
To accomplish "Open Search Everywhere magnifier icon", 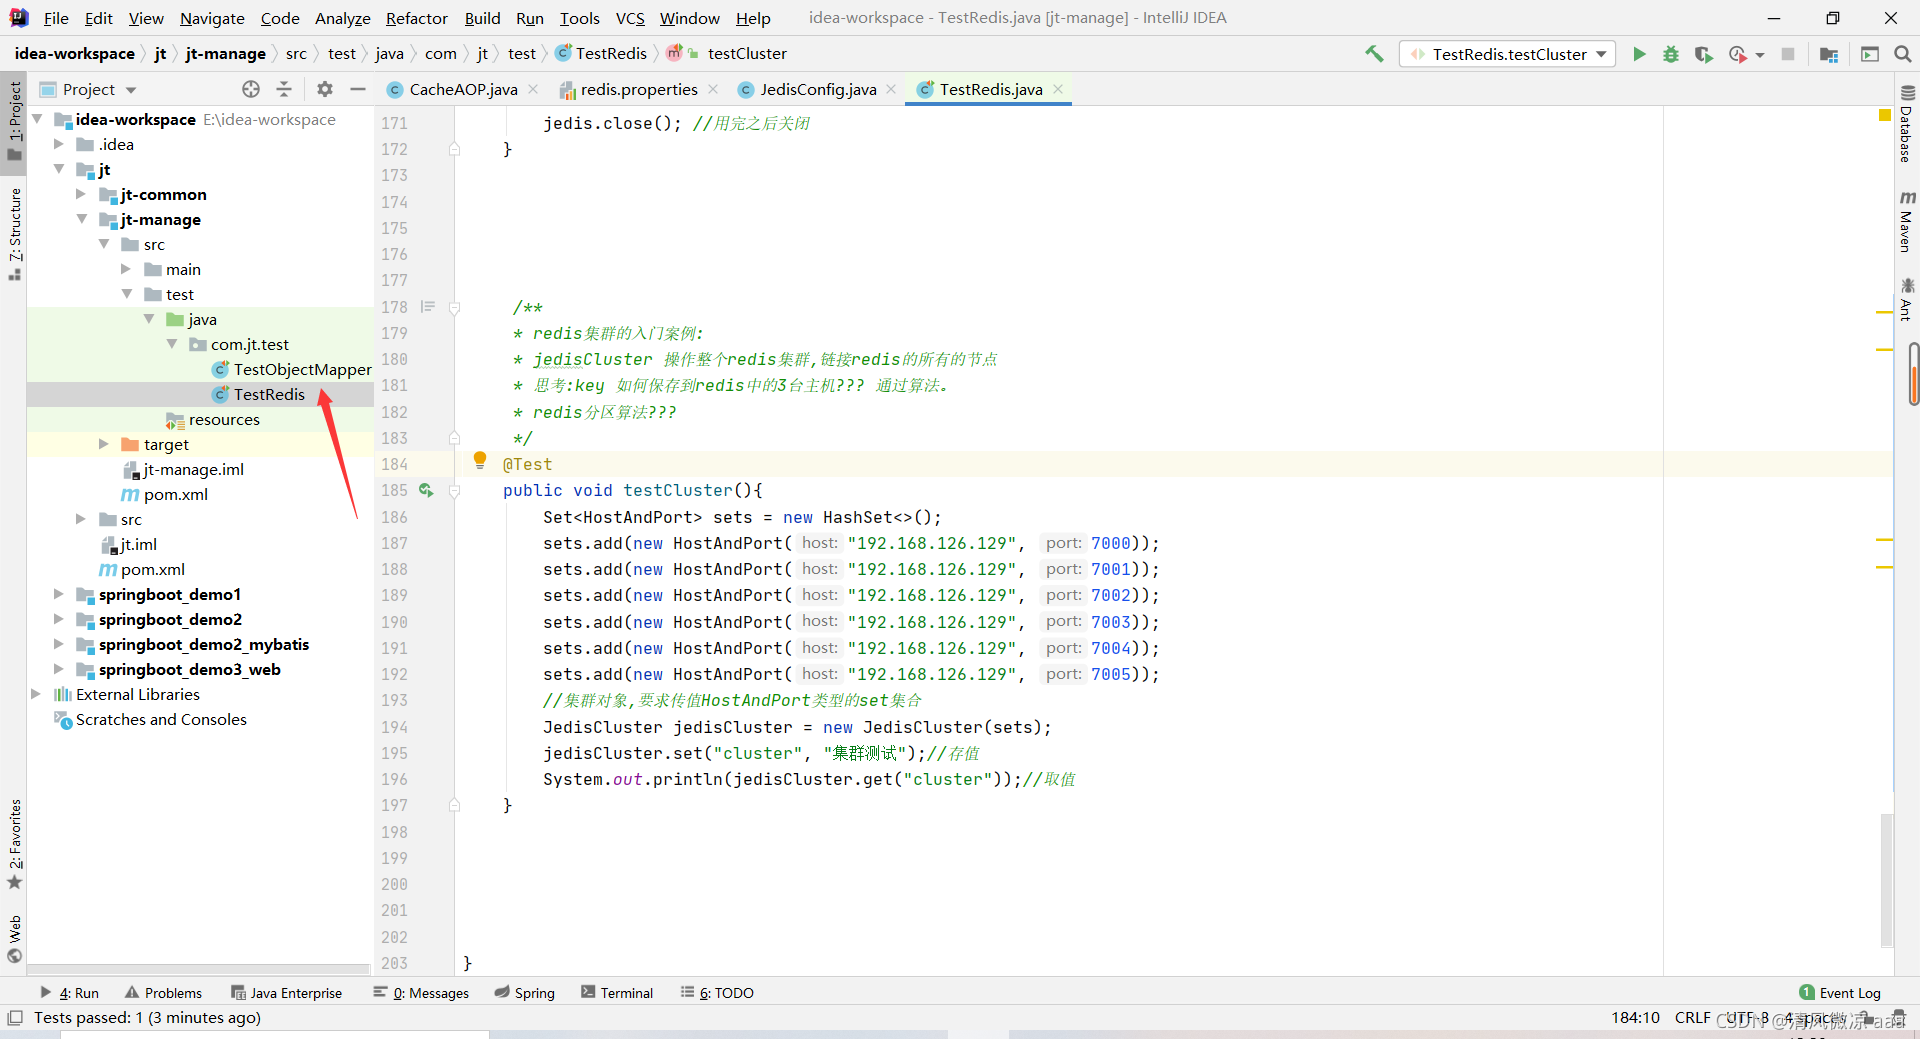I will [x=1903, y=54].
